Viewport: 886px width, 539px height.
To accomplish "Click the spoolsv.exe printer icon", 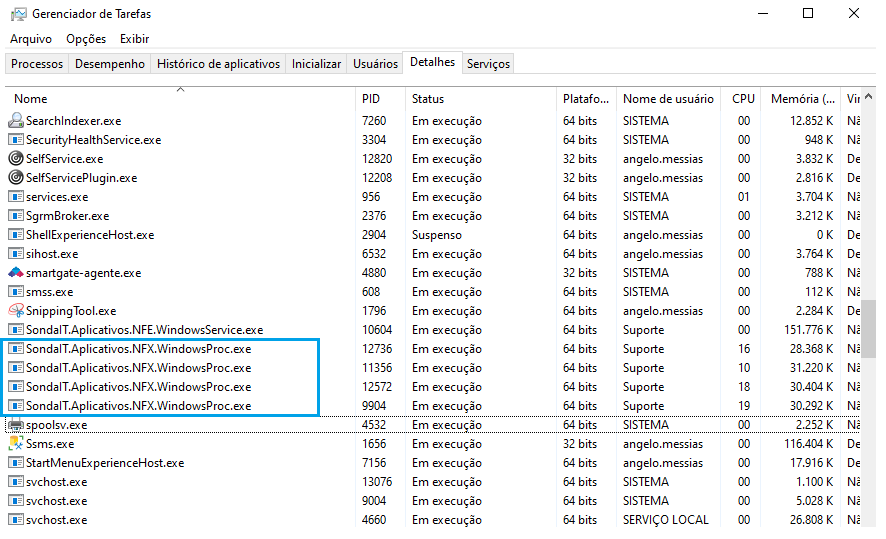I will click(x=16, y=425).
